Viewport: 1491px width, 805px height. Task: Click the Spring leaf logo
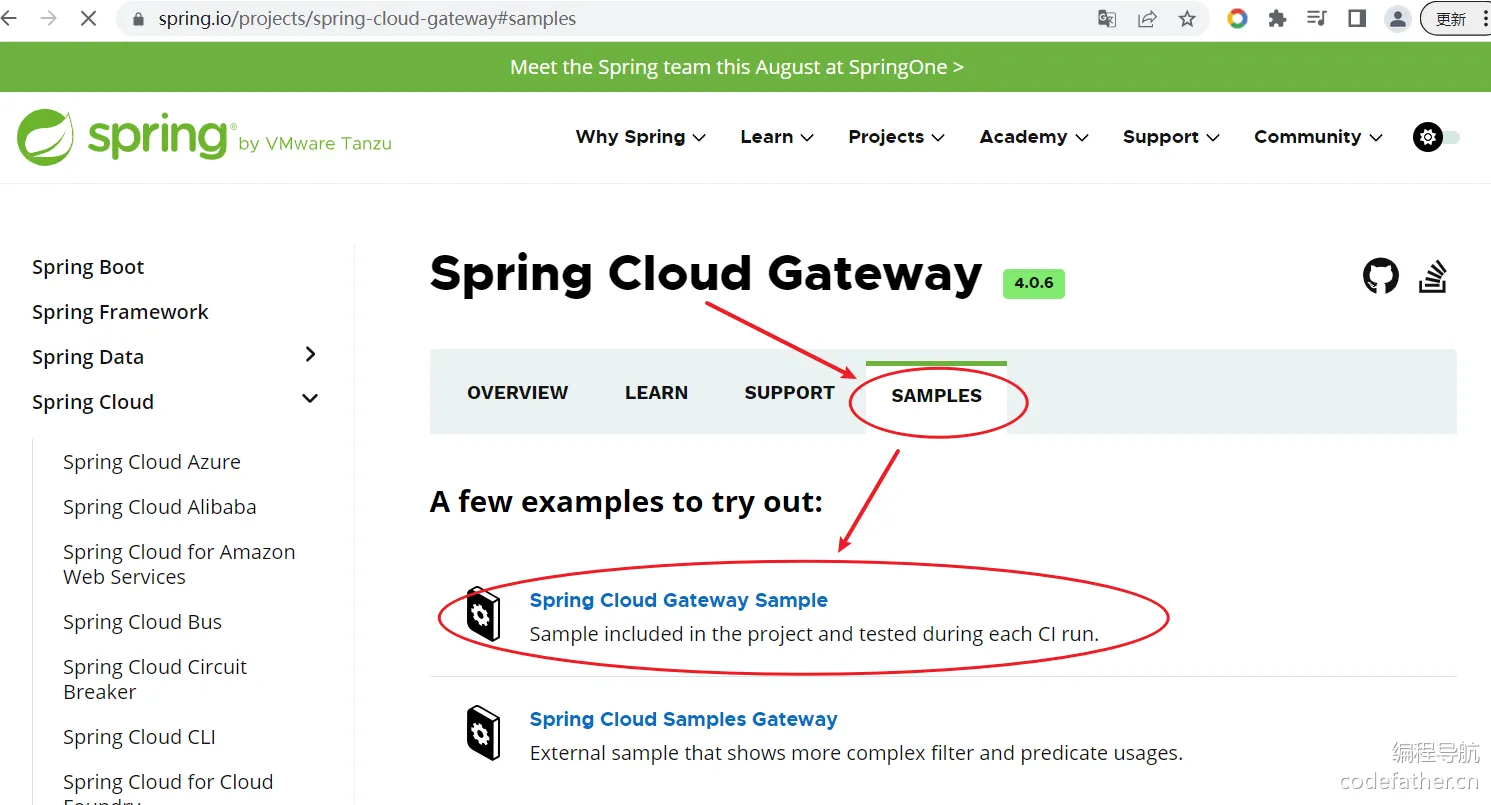tap(46, 137)
